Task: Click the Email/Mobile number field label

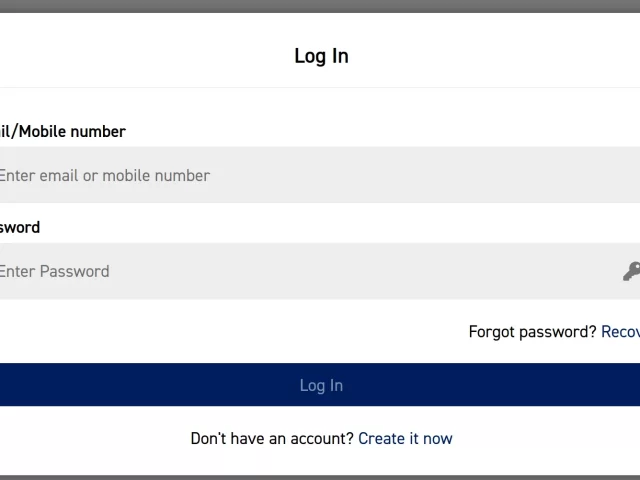Action: click(x=62, y=131)
